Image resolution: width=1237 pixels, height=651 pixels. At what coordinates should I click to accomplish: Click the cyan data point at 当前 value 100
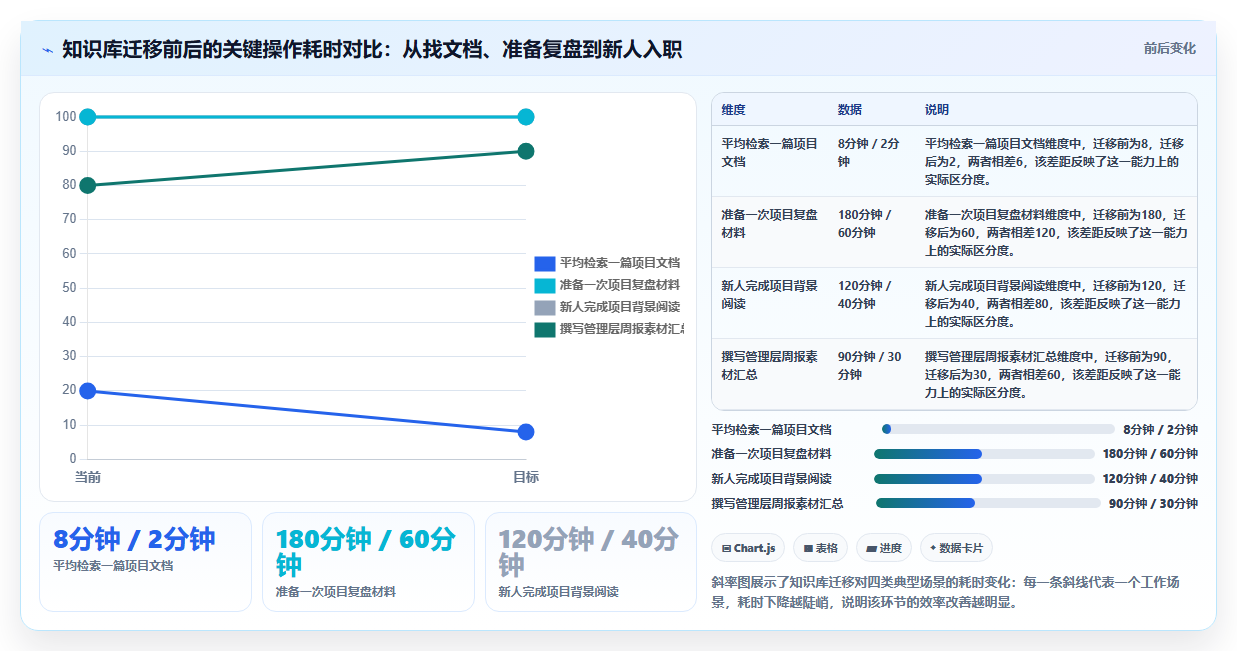(x=87, y=117)
